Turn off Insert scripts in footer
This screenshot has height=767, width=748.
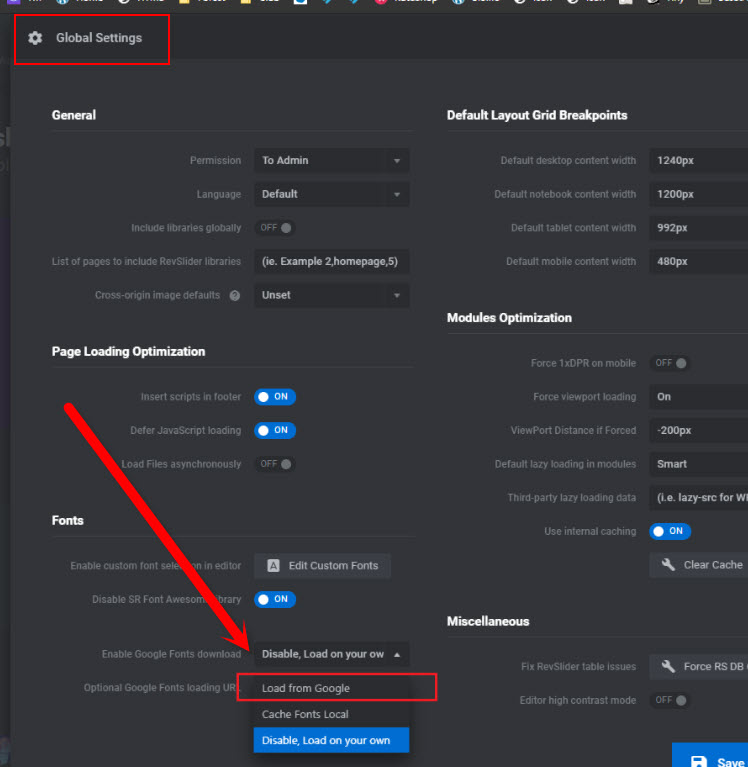275,397
